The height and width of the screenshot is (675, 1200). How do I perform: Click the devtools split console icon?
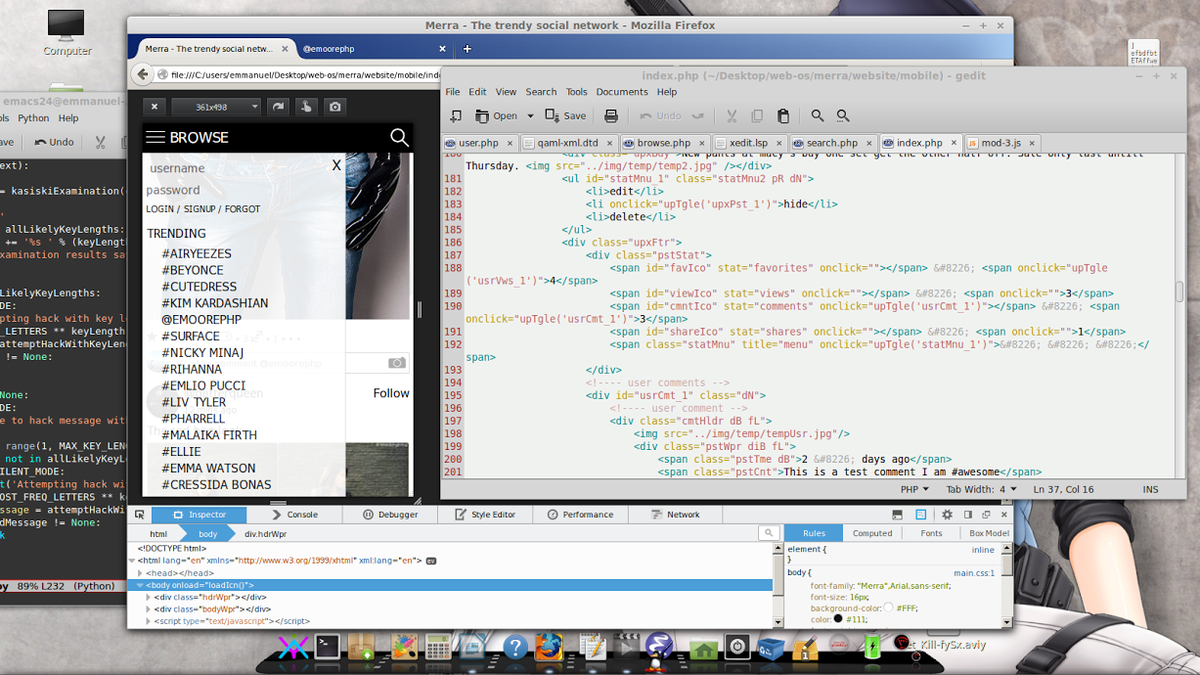[x=896, y=514]
